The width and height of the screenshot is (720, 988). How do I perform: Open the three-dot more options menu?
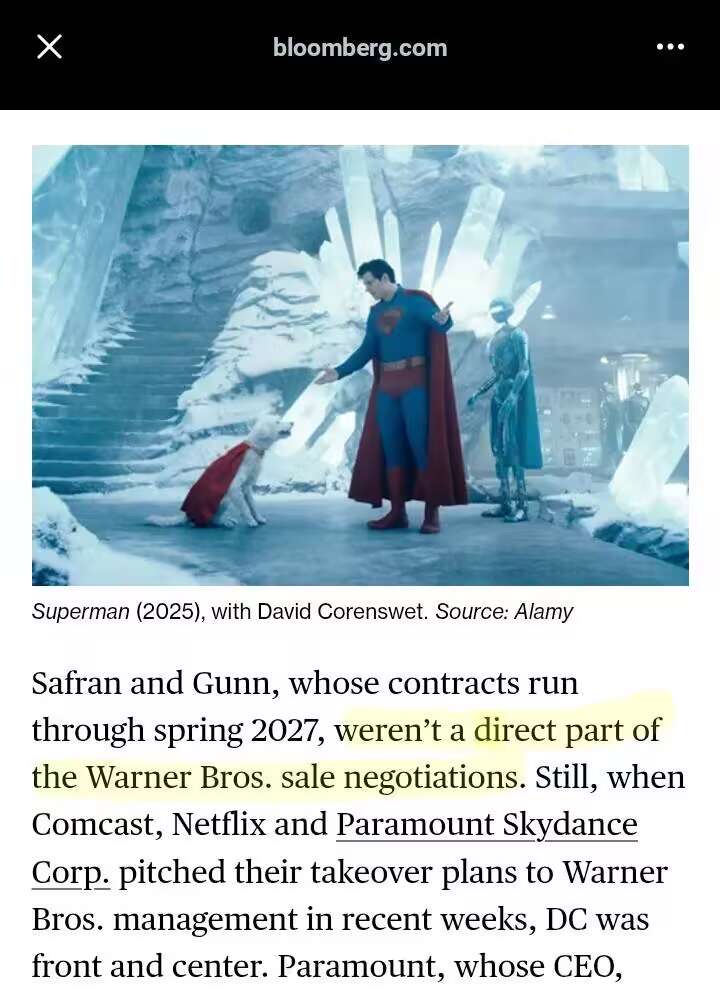[670, 47]
